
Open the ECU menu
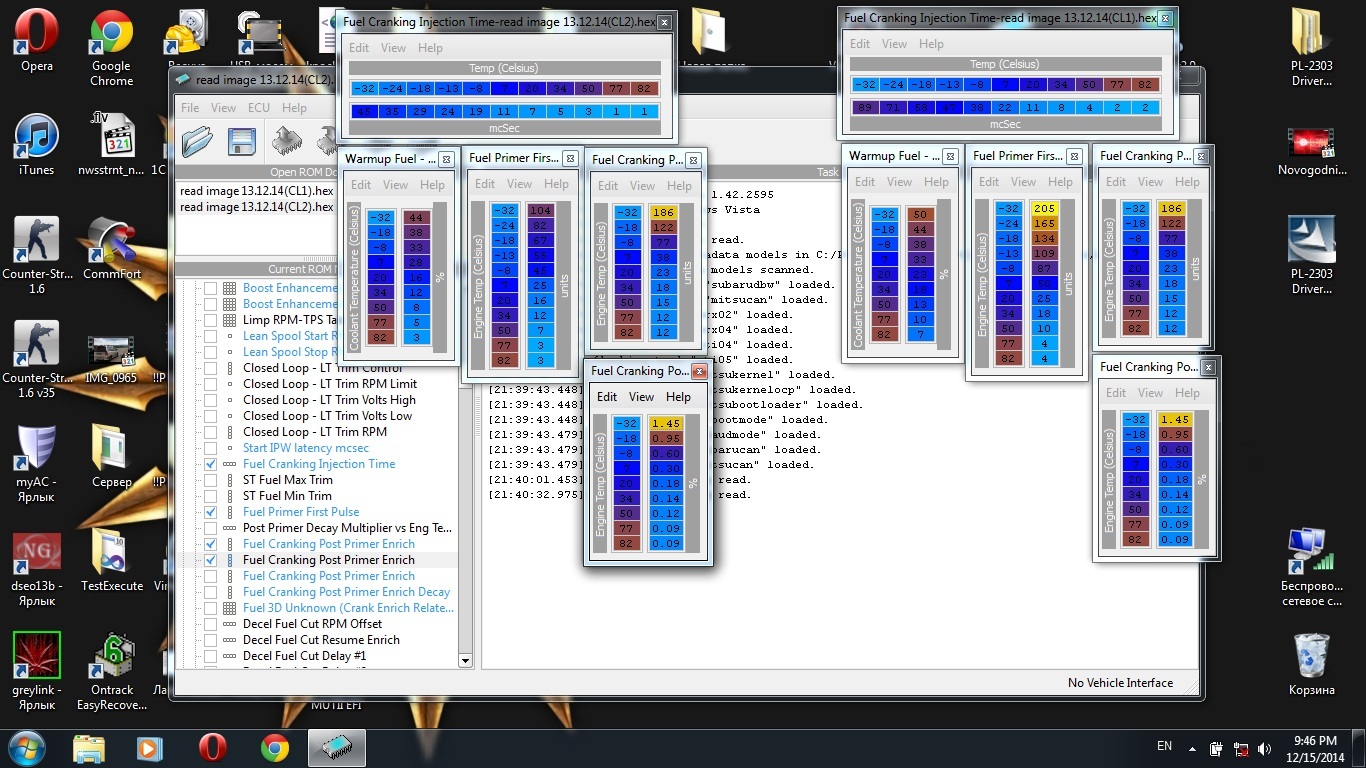(x=258, y=108)
